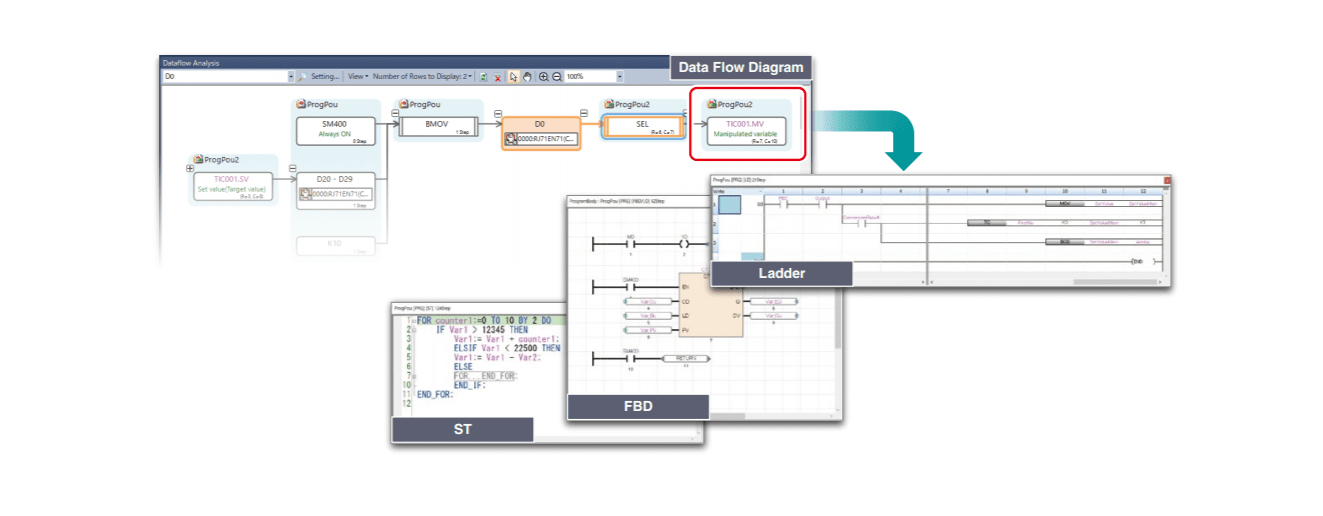The width and height of the screenshot is (1323, 516).
Task: Click the zoom in magnifier icon
Action: pyautogui.click(x=543, y=76)
